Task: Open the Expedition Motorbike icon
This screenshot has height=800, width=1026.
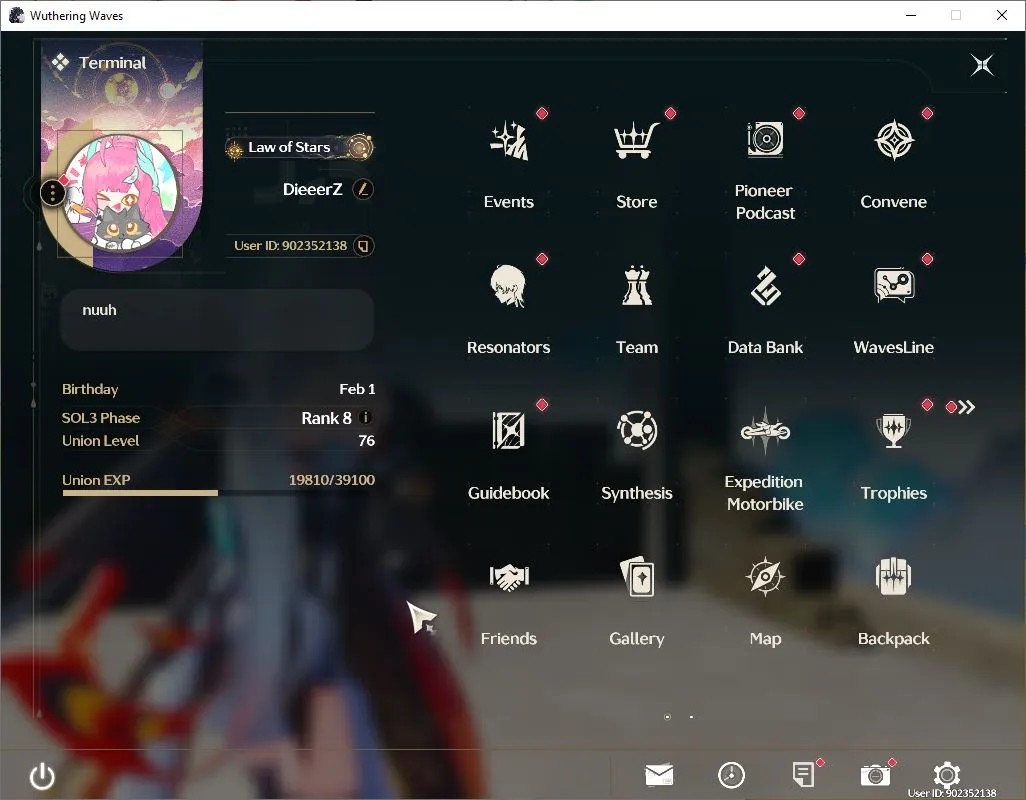Action: (x=765, y=431)
